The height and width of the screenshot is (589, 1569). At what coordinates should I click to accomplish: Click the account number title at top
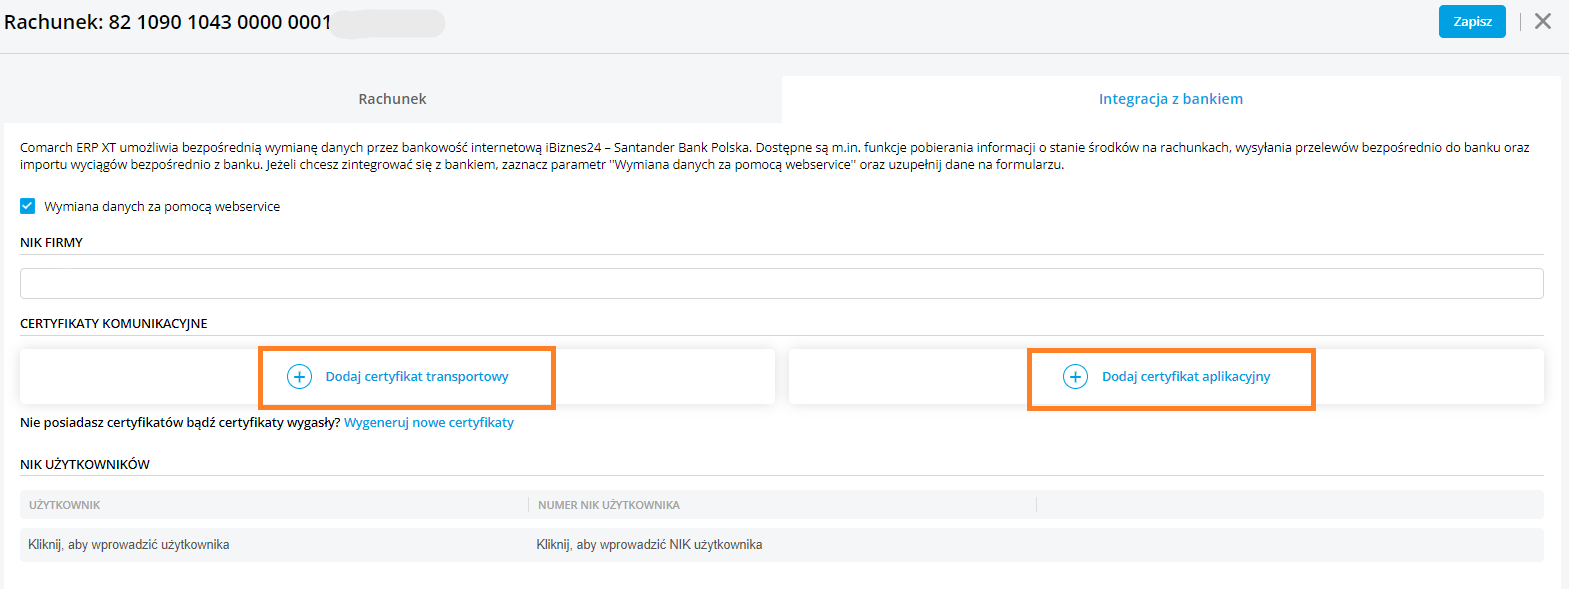tap(168, 22)
